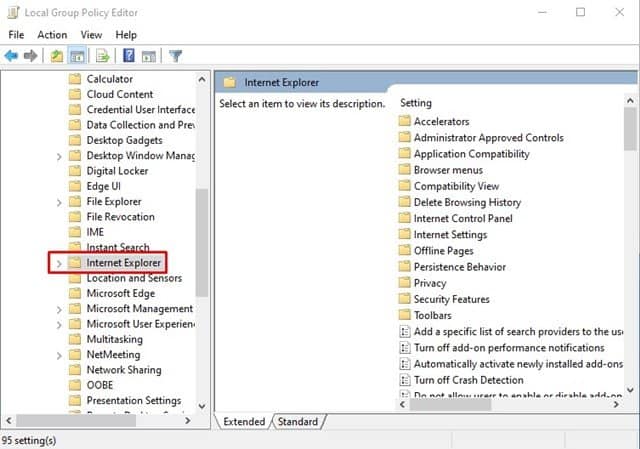Open Application Compatibility folder
640x449 pixels.
[471, 153]
